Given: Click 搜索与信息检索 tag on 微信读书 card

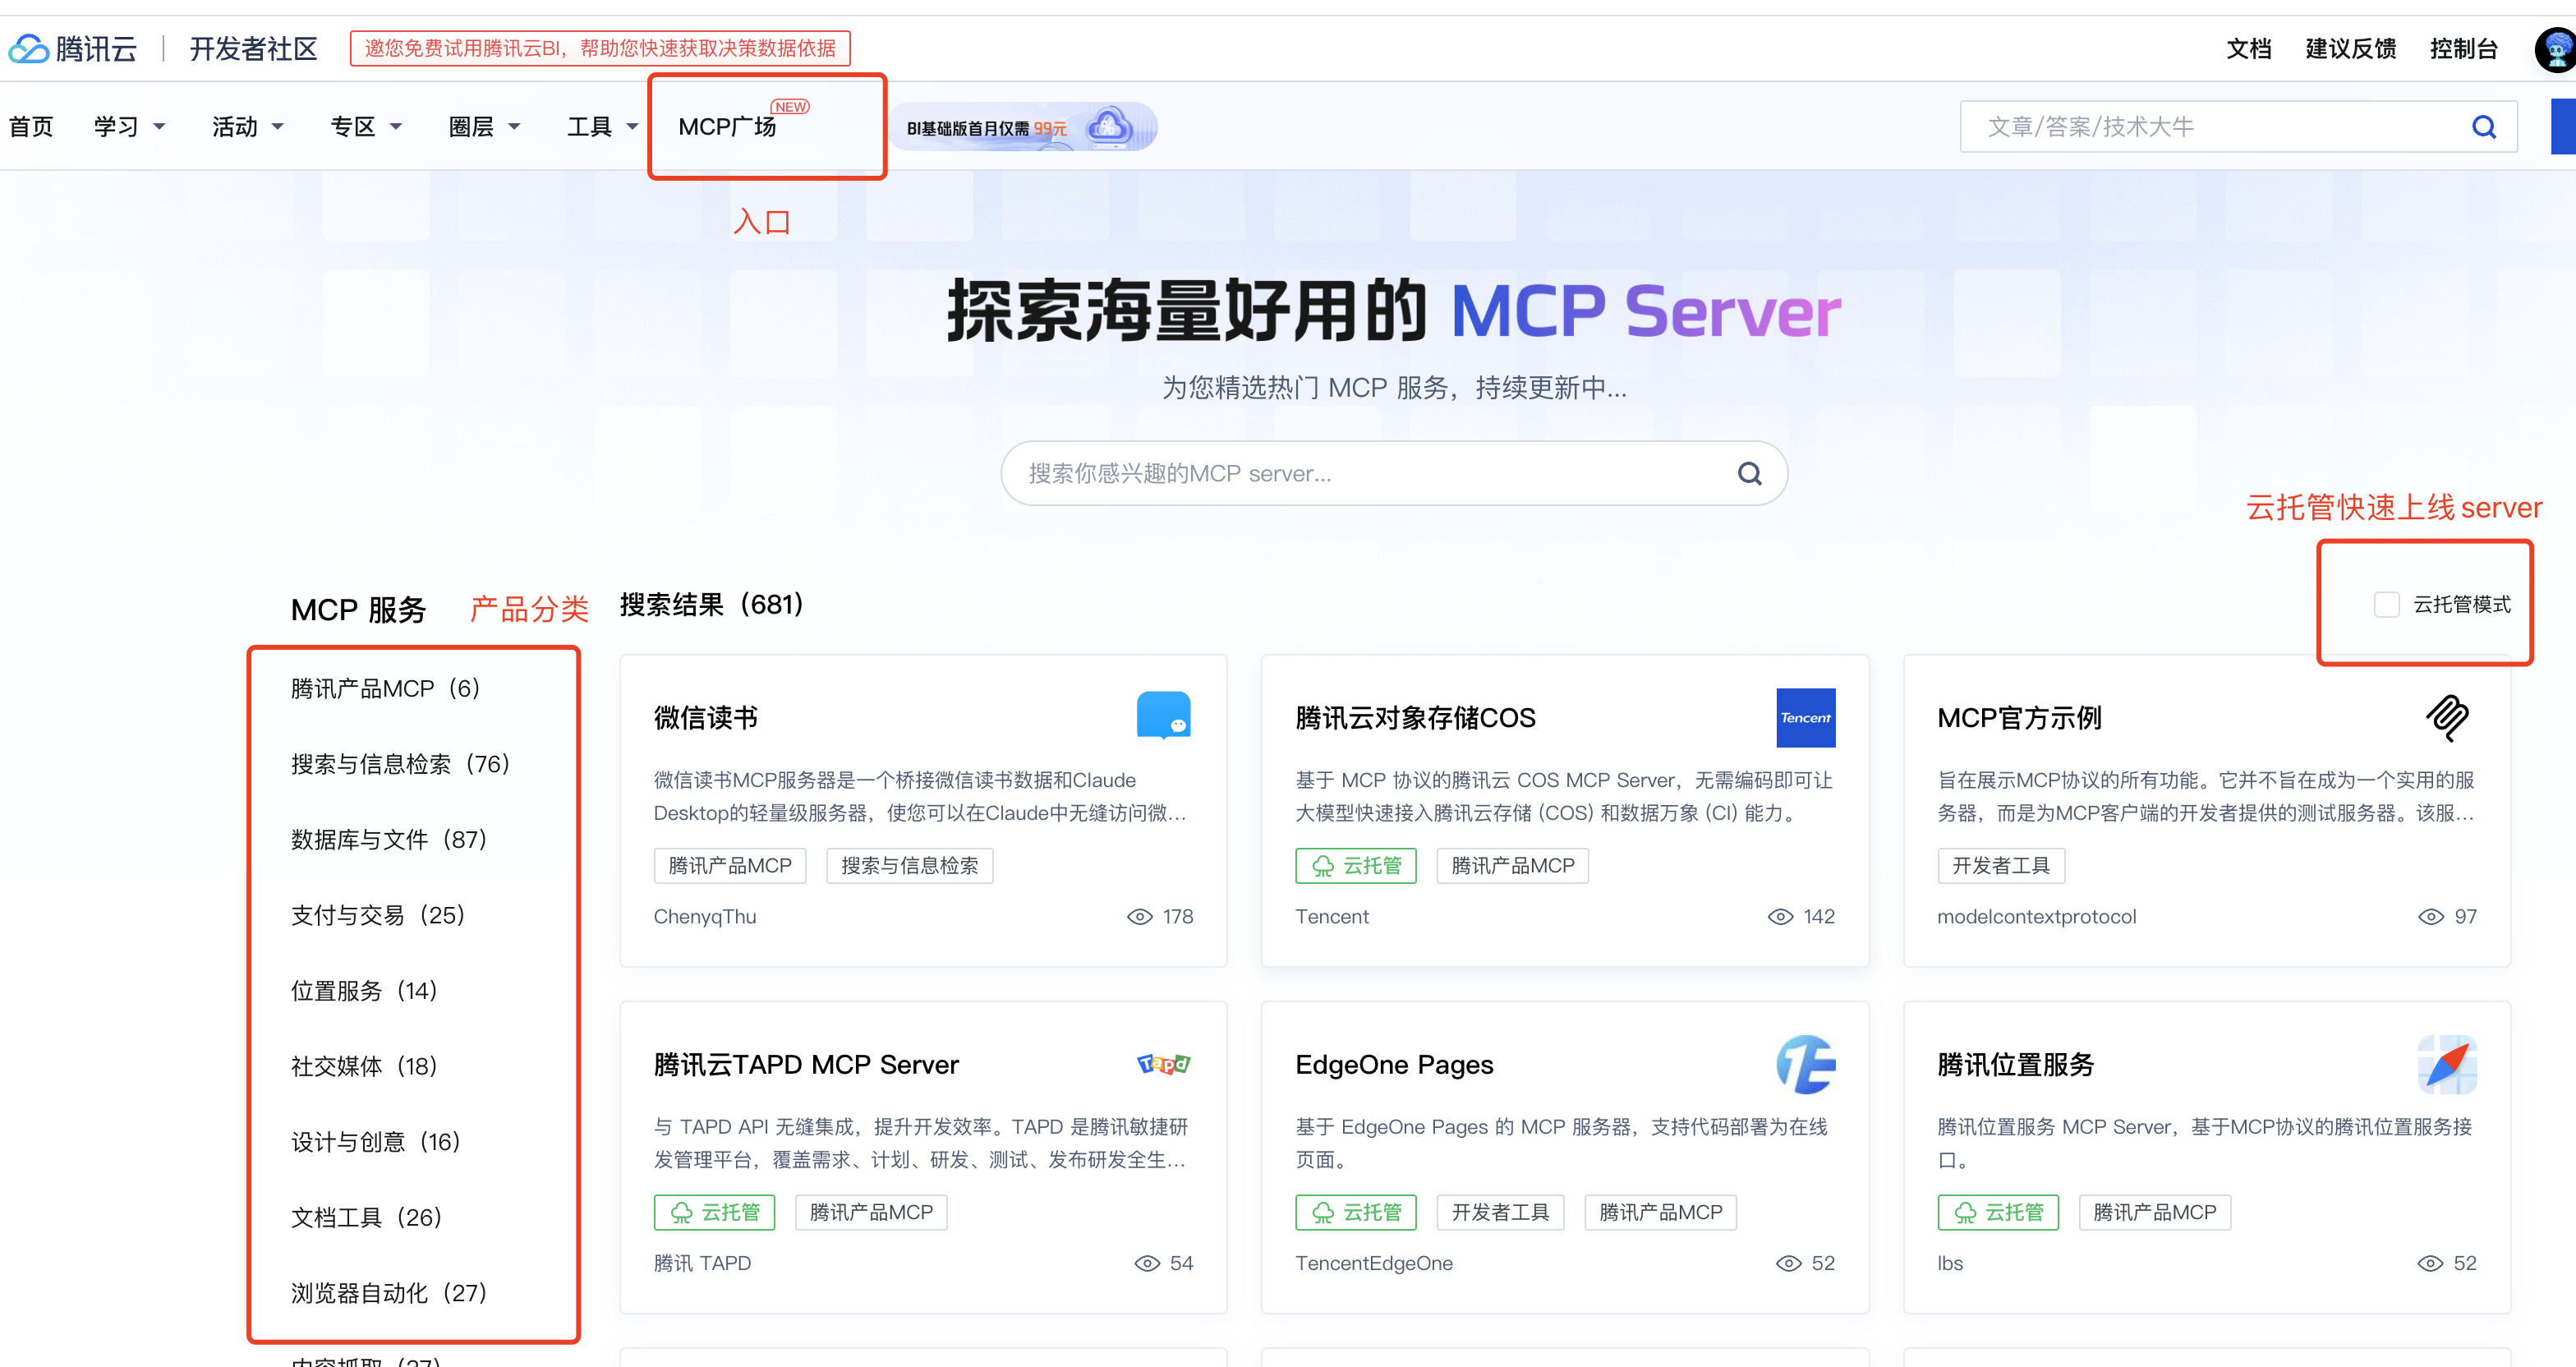Looking at the screenshot, I should (909, 865).
